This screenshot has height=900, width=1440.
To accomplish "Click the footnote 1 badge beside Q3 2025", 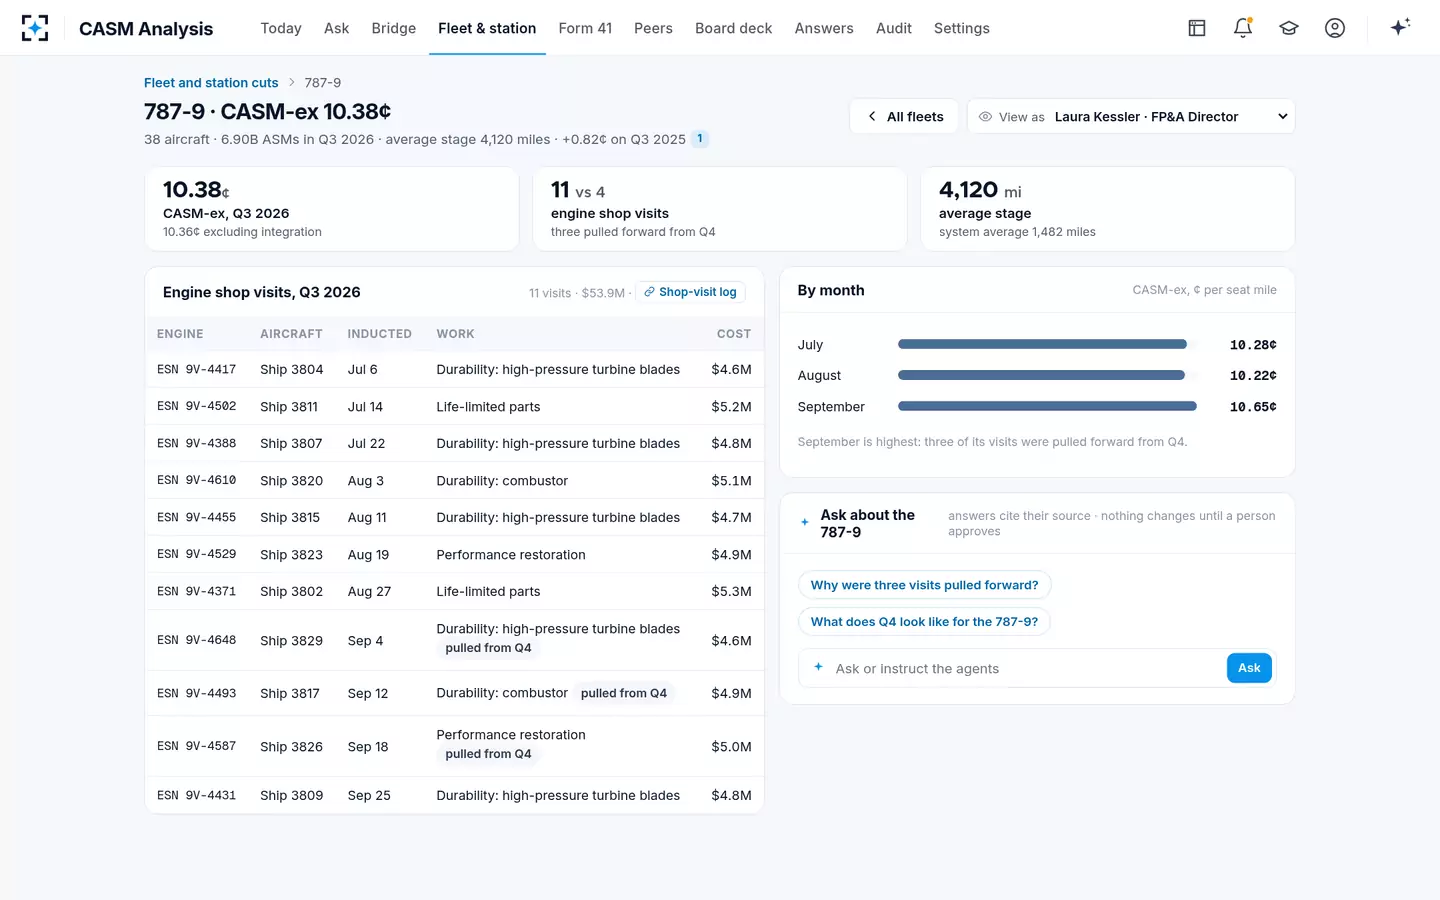I will (x=700, y=139).
